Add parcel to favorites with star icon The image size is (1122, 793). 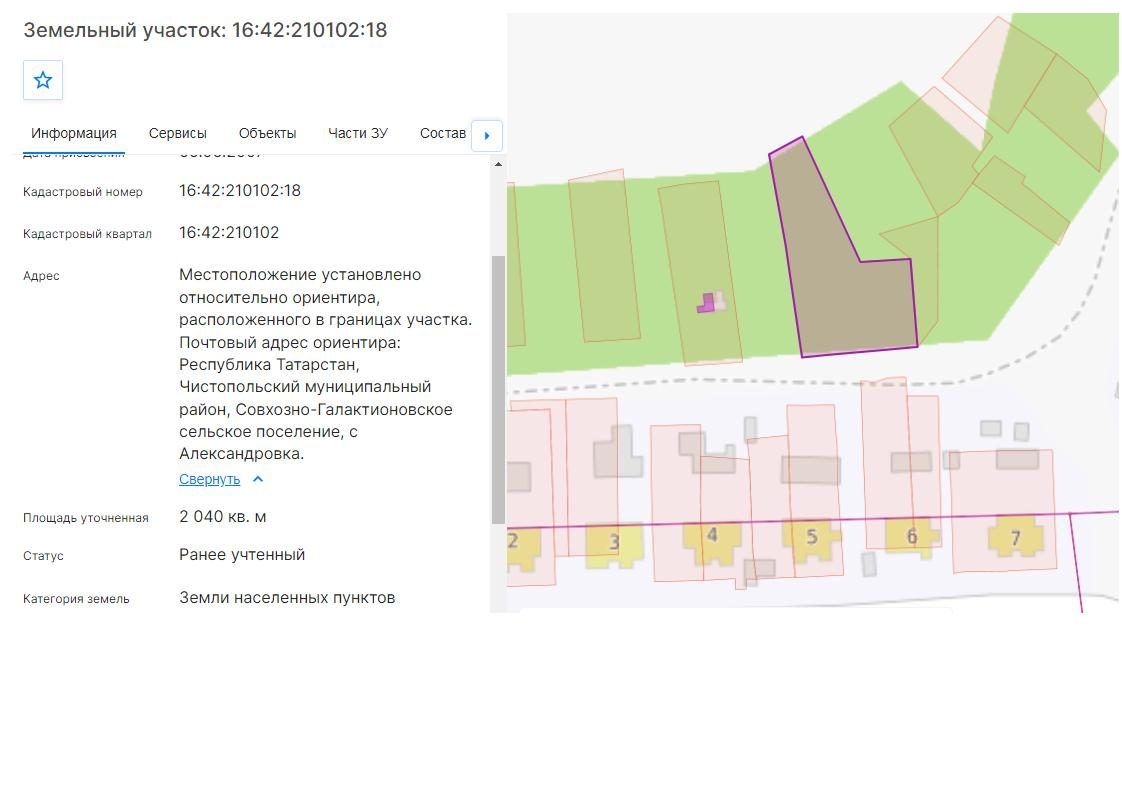43,80
